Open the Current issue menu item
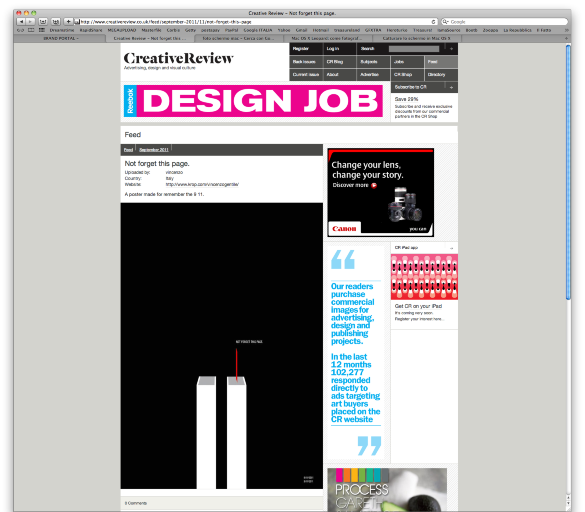The image size is (585, 512). pos(306,75)
